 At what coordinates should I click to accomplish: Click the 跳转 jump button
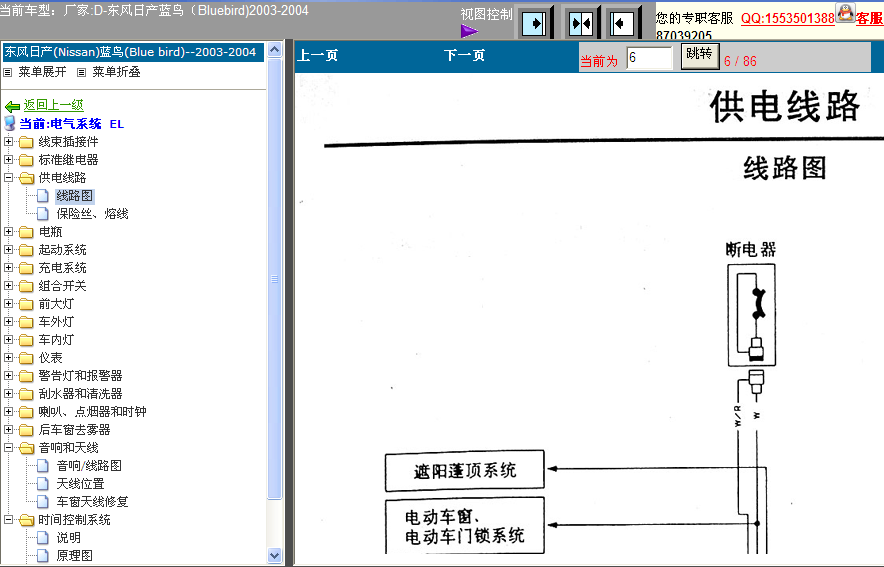pyautogui.click(x=700, y=56)
